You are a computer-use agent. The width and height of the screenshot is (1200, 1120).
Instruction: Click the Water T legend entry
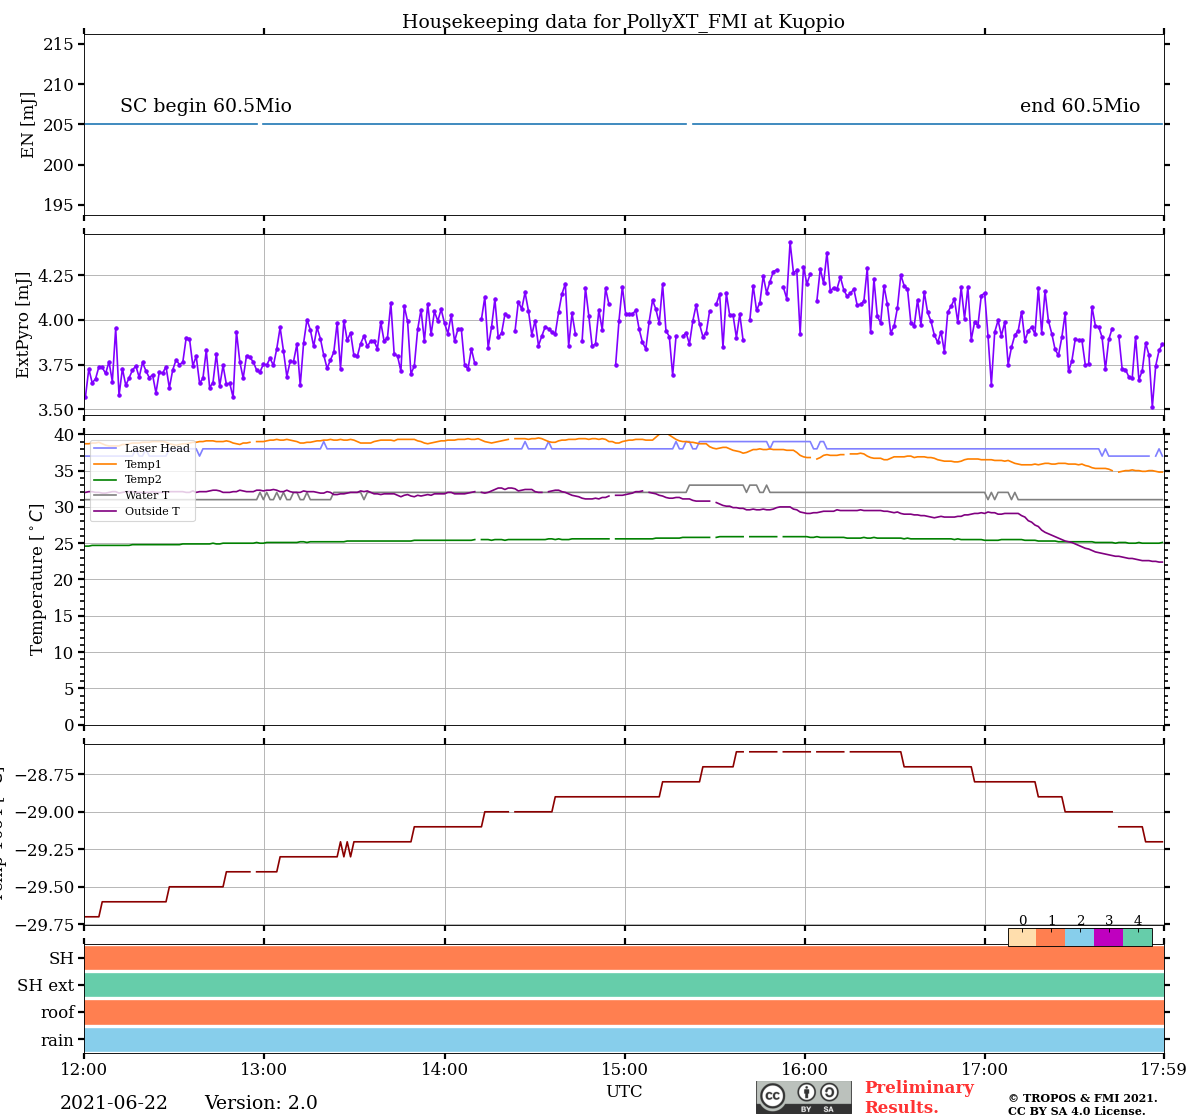(x=132, y=495)
